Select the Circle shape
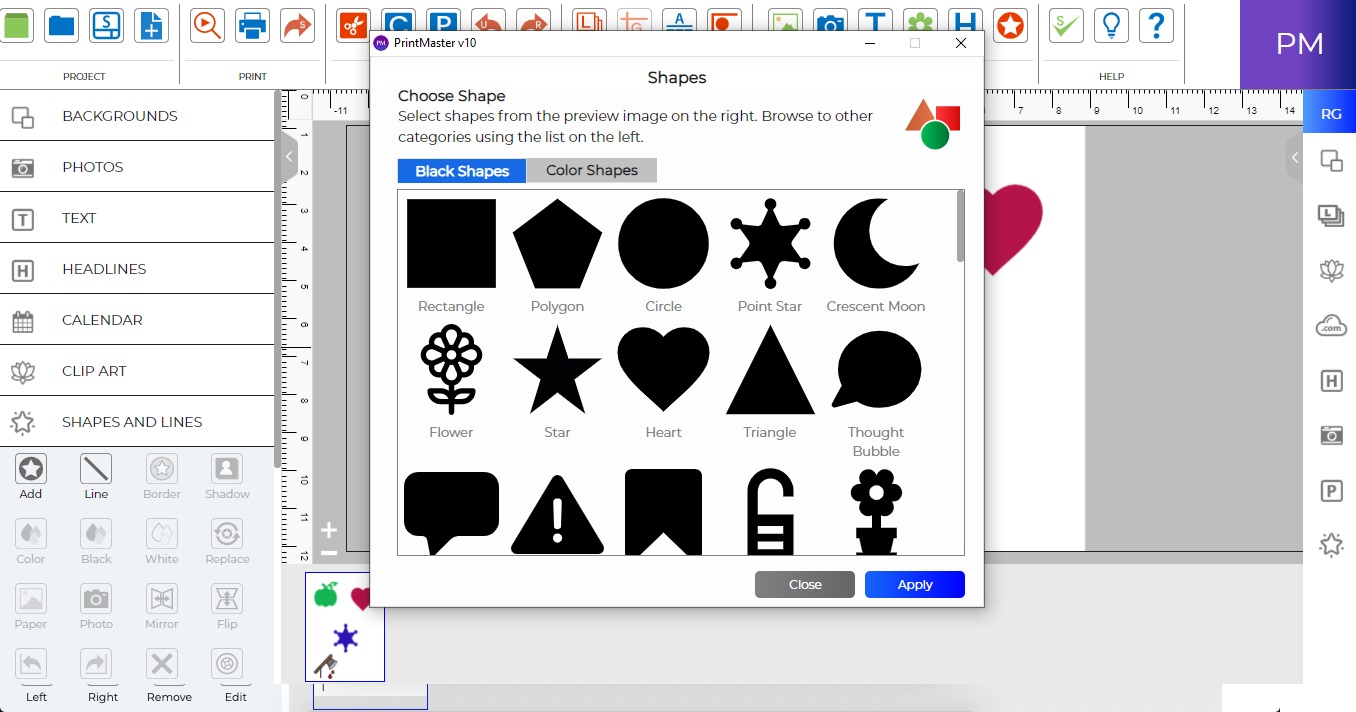 coord(663,244)
